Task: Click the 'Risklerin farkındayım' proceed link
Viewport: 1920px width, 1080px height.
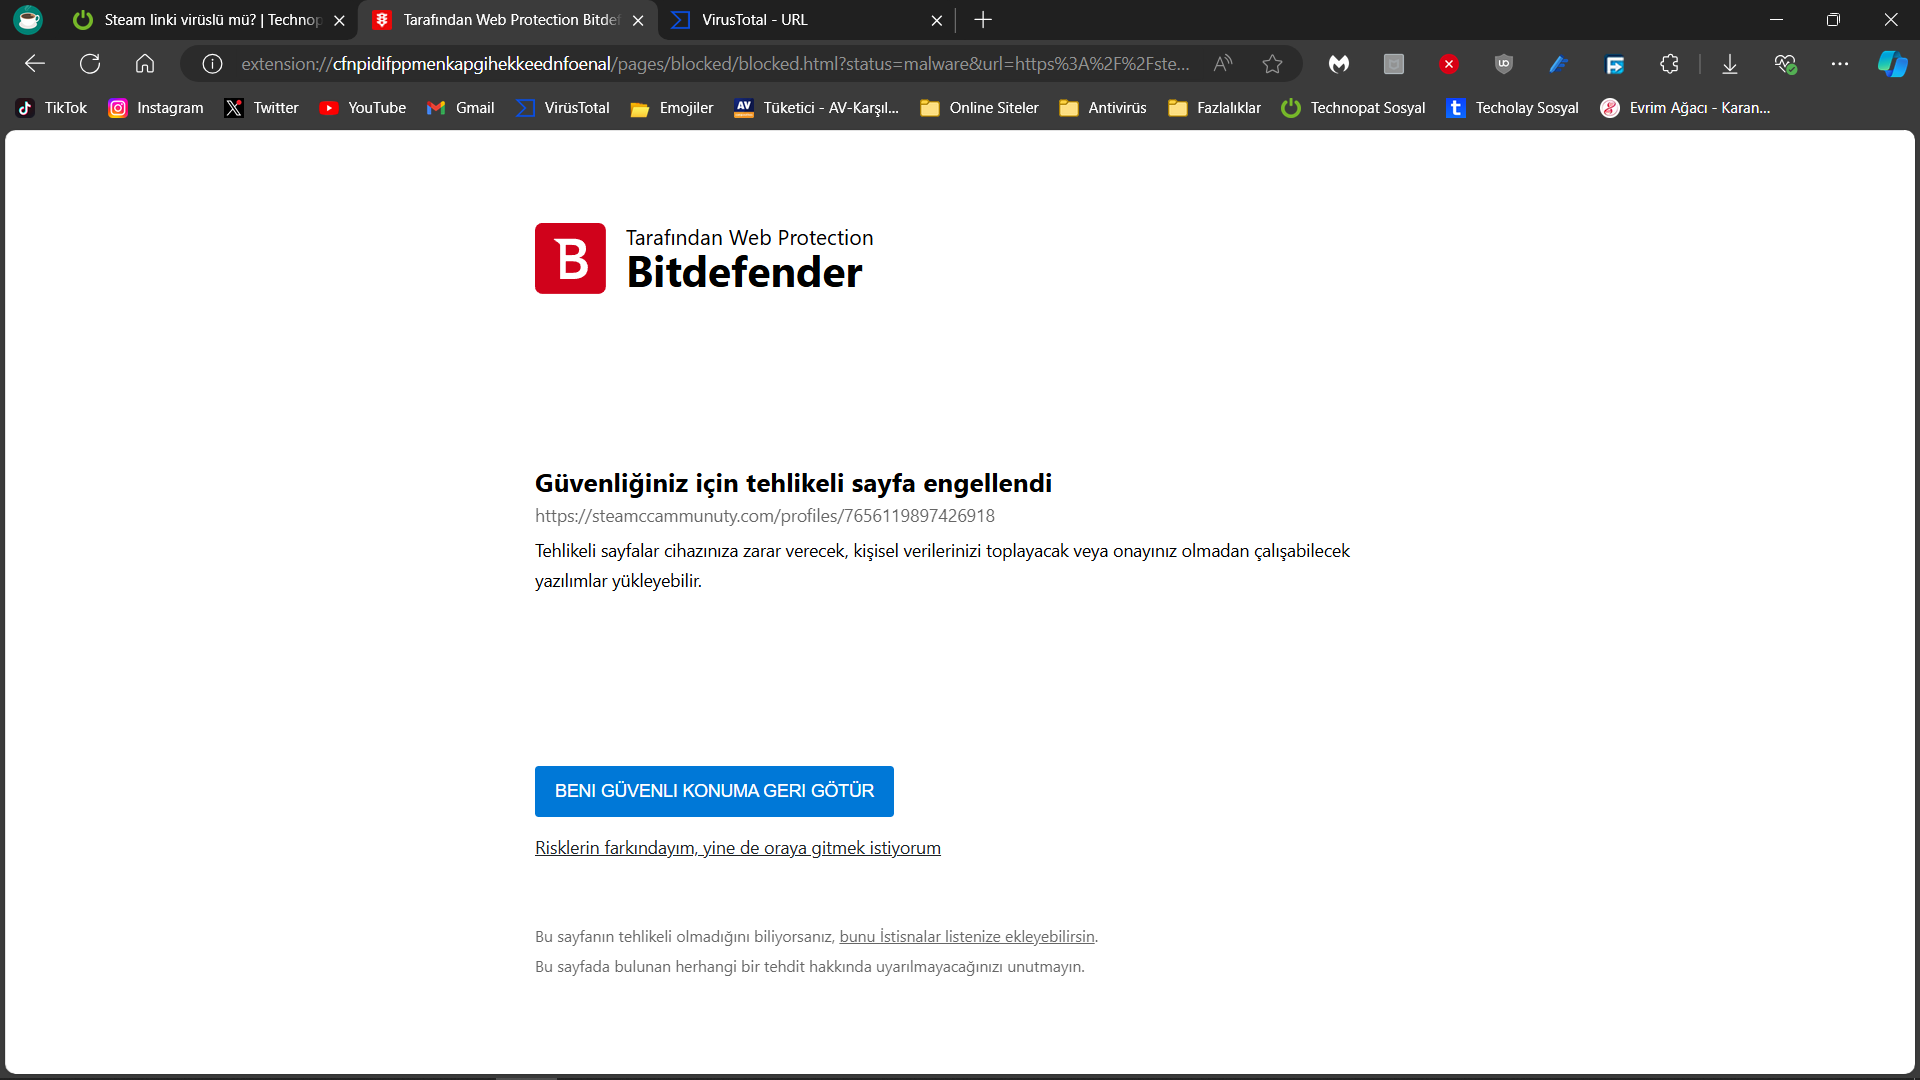Action: click(737, 848)
